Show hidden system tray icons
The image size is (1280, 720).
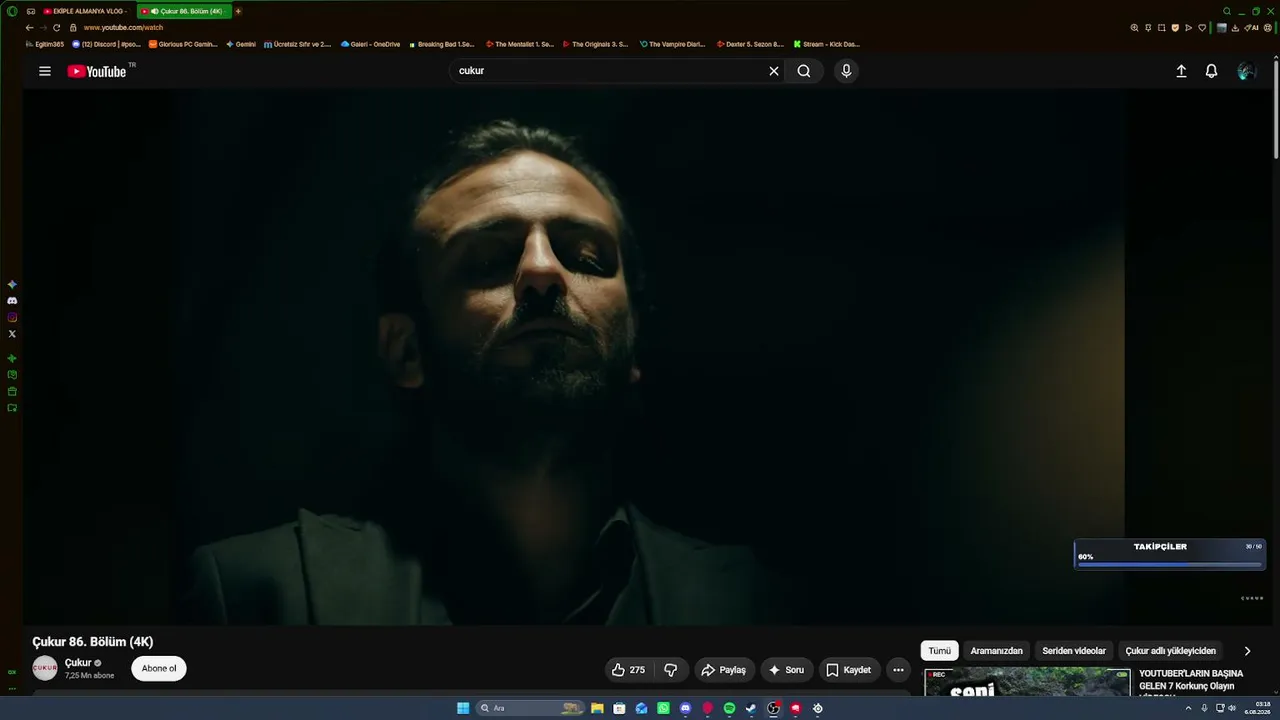pyautogui.click(x=1188, y=708)
